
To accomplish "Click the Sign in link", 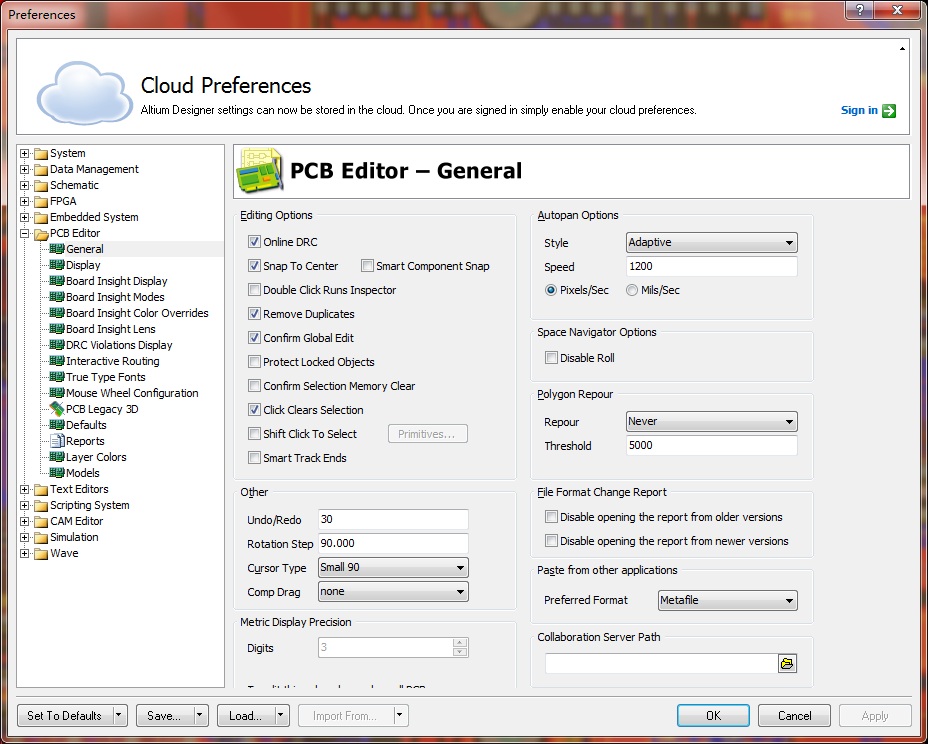I will (x=859, y=110).
